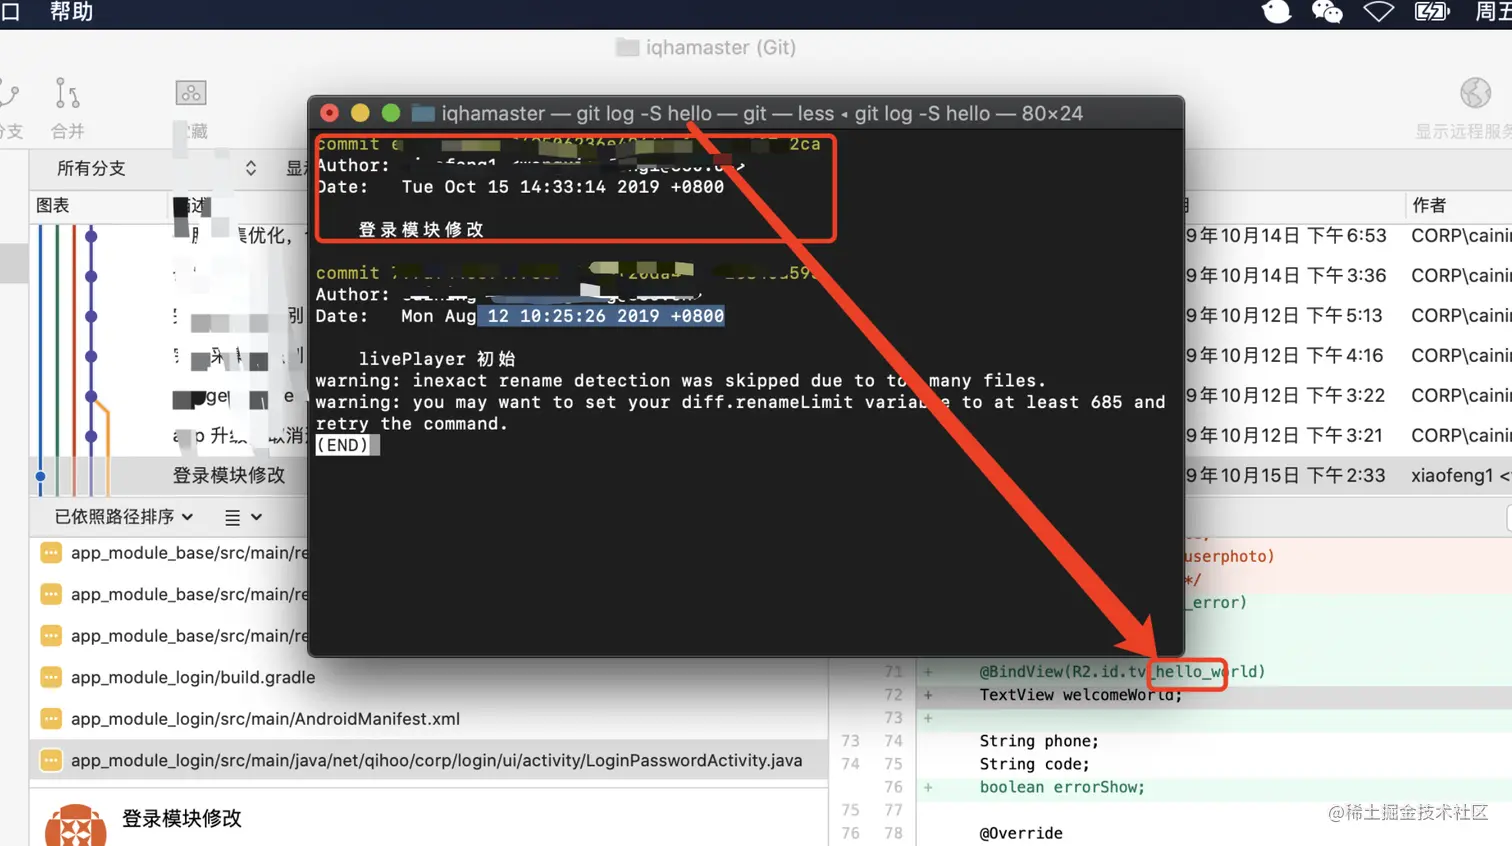Image resolution: width=1512 pixels, height=846 pixels.
Task: Minimize the terminal window with yellow button
Action: coord(360,113)
